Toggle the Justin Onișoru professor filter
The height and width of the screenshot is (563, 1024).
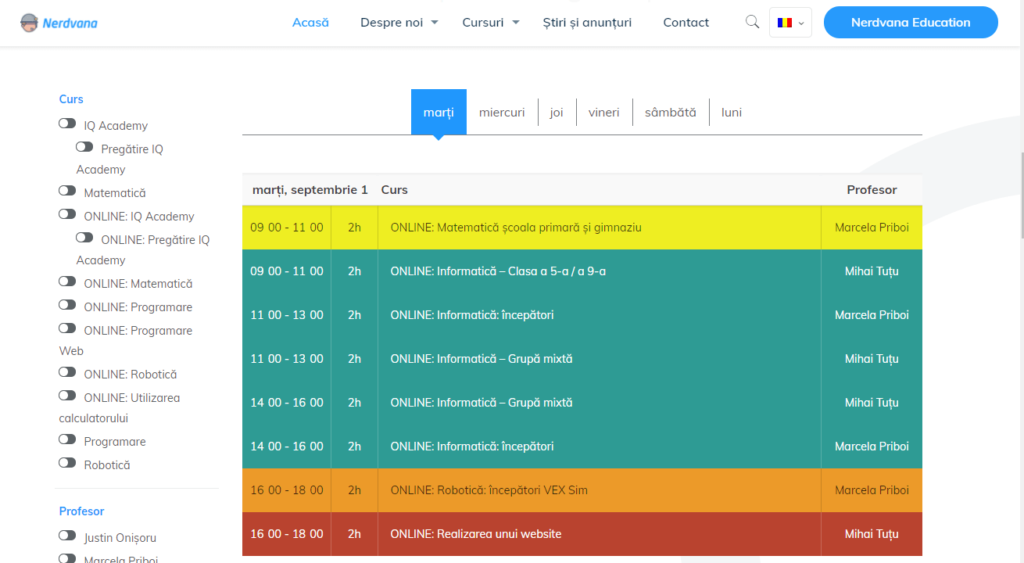click(67, 536)
